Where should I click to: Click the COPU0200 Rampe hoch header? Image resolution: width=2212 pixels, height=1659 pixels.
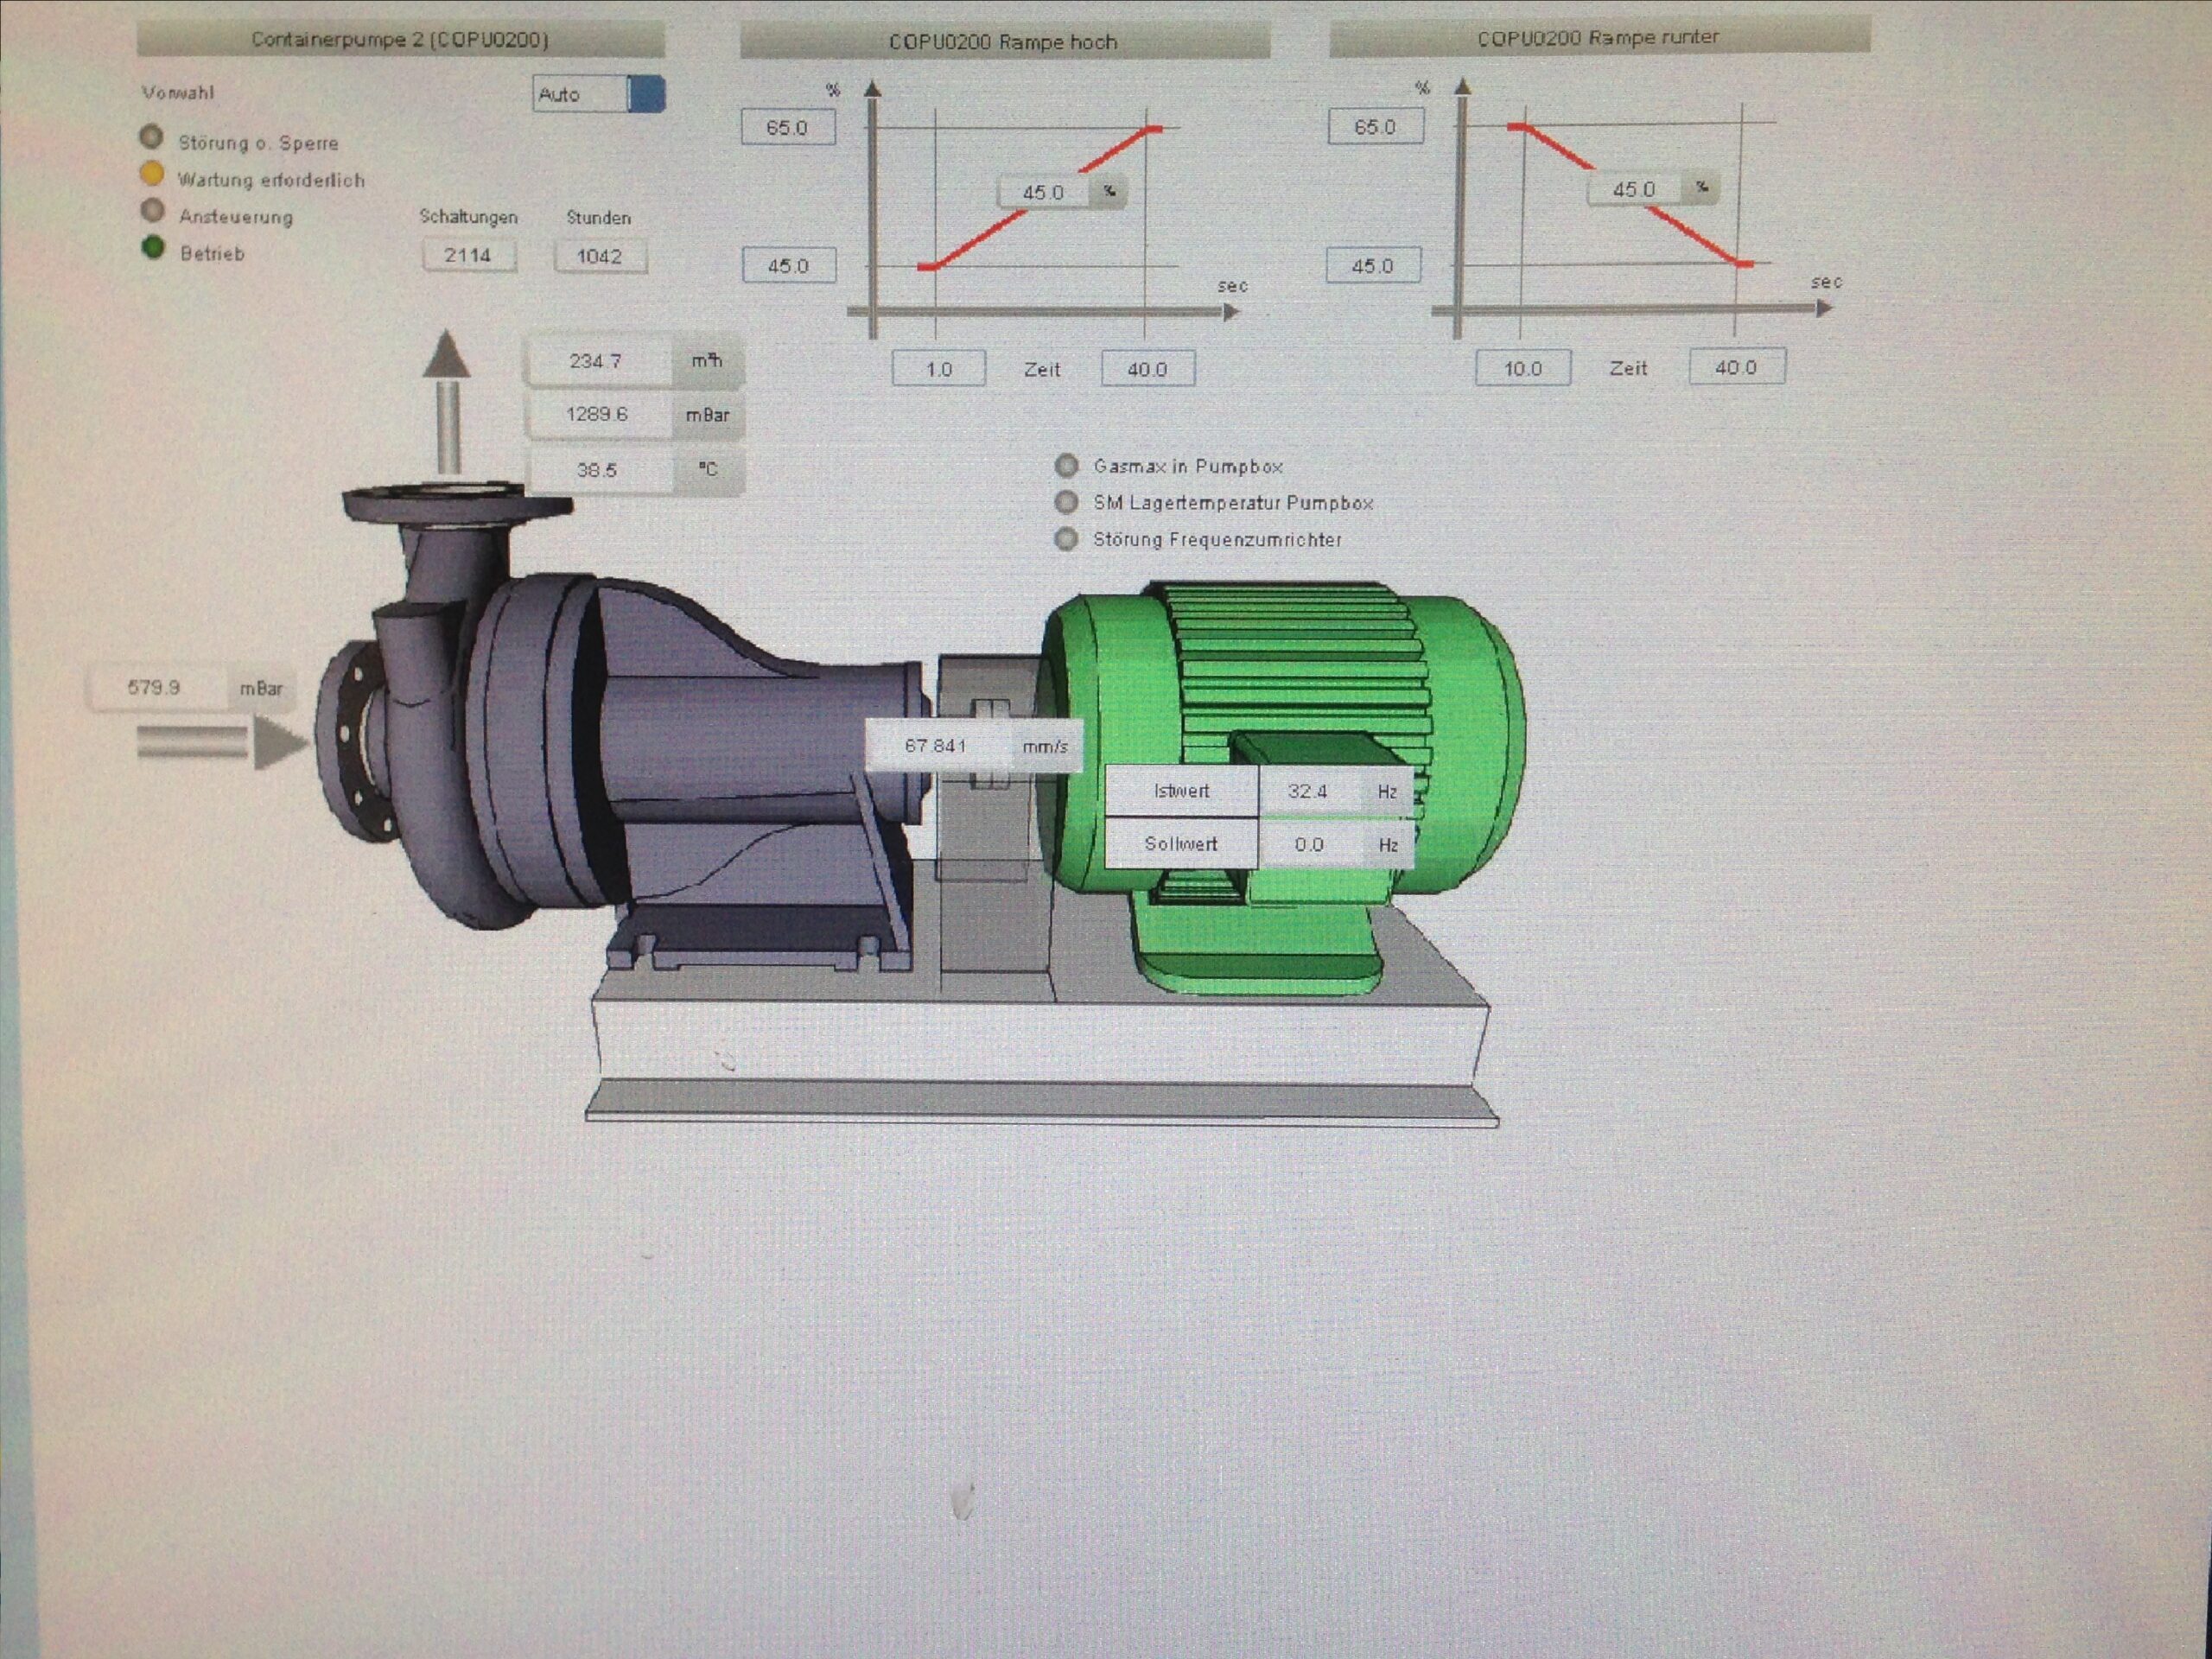coord(1003,42)
